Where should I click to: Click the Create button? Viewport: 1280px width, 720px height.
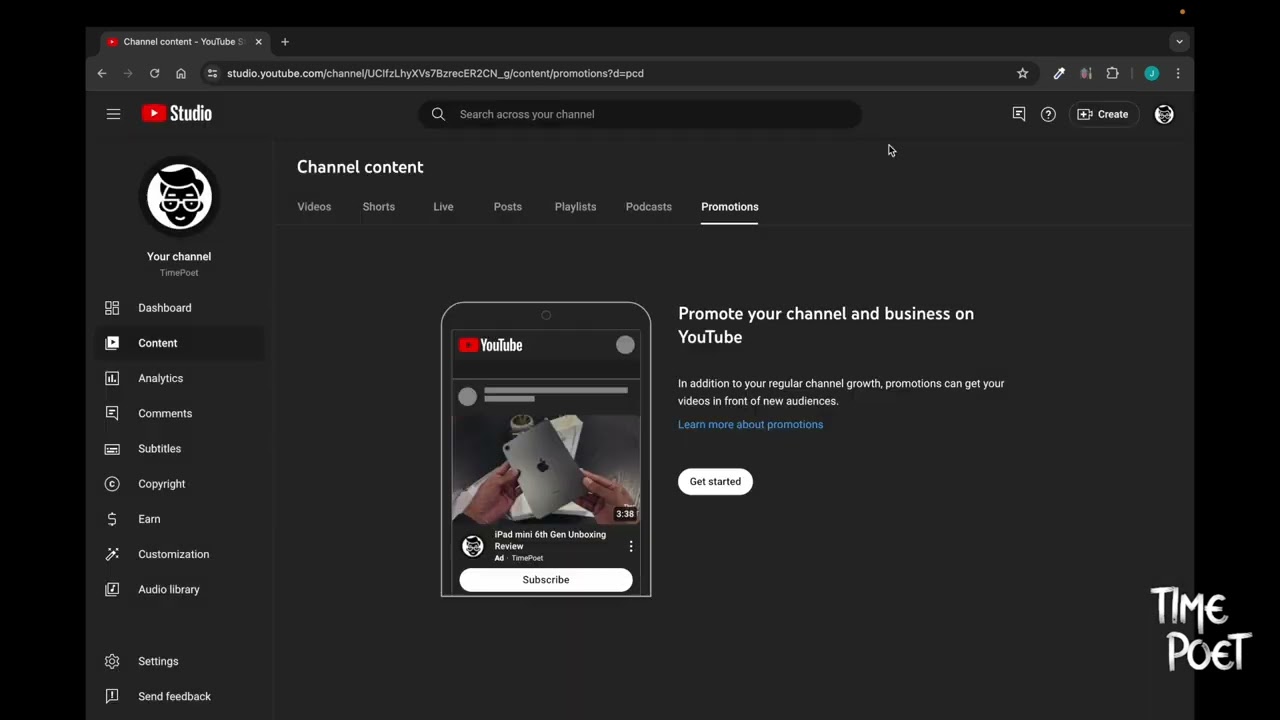coord(1103,114)
